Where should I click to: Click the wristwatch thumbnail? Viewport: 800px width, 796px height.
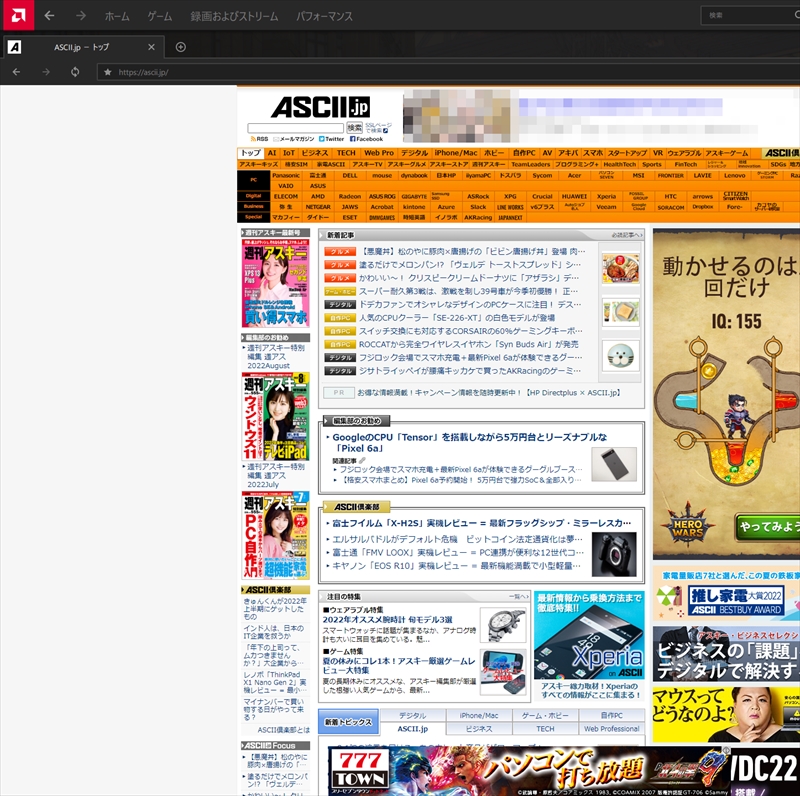503,625
